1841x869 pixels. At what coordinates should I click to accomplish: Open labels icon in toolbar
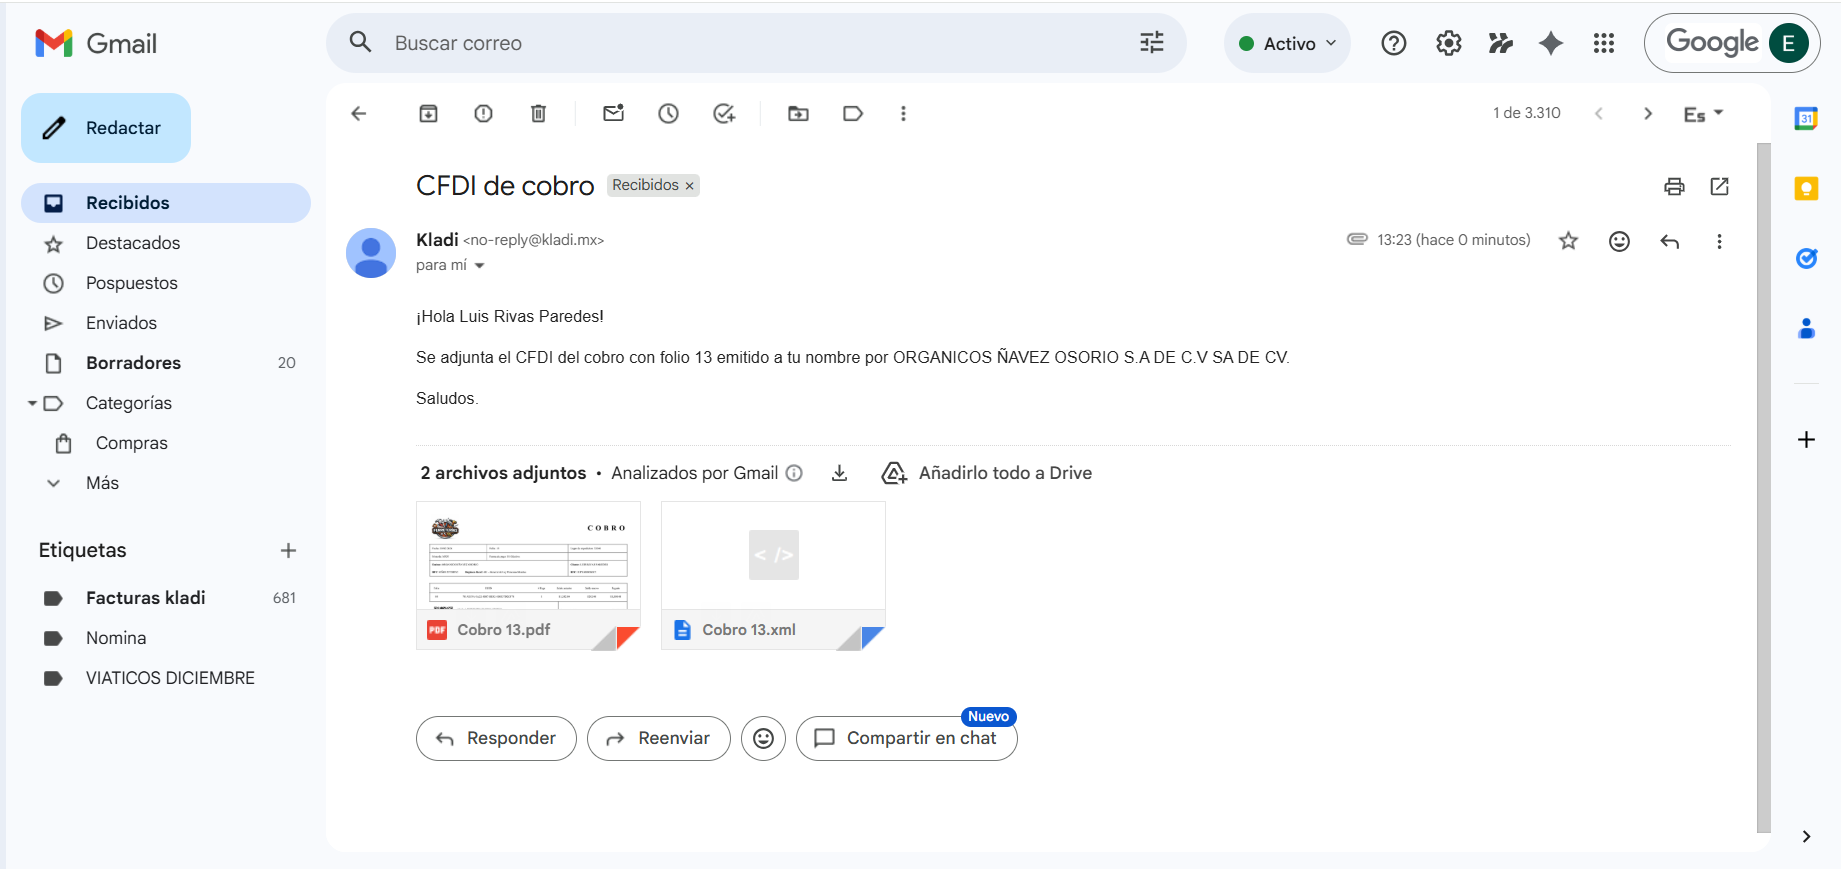tap(853, 114)
